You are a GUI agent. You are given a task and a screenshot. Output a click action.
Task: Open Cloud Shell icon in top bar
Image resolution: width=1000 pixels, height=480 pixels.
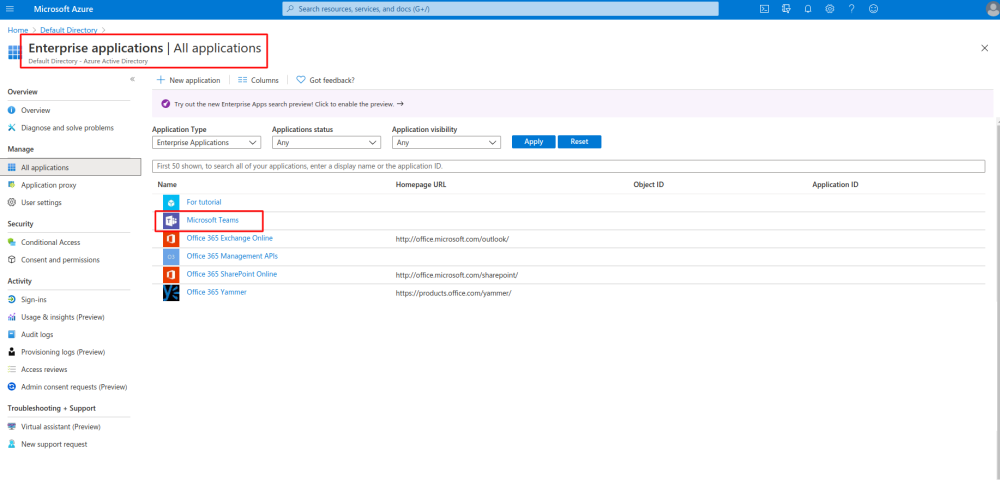[x=764, y=9]
